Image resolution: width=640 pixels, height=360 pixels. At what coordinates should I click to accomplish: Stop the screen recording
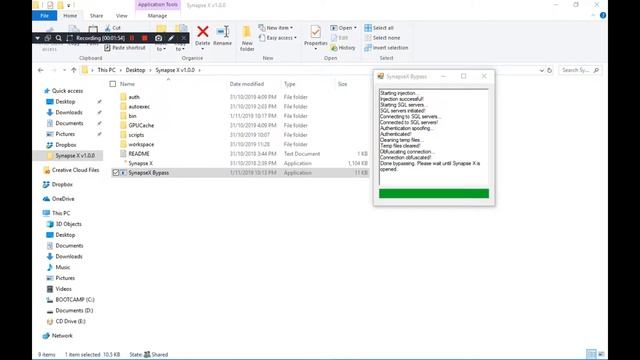coord(144,38)
